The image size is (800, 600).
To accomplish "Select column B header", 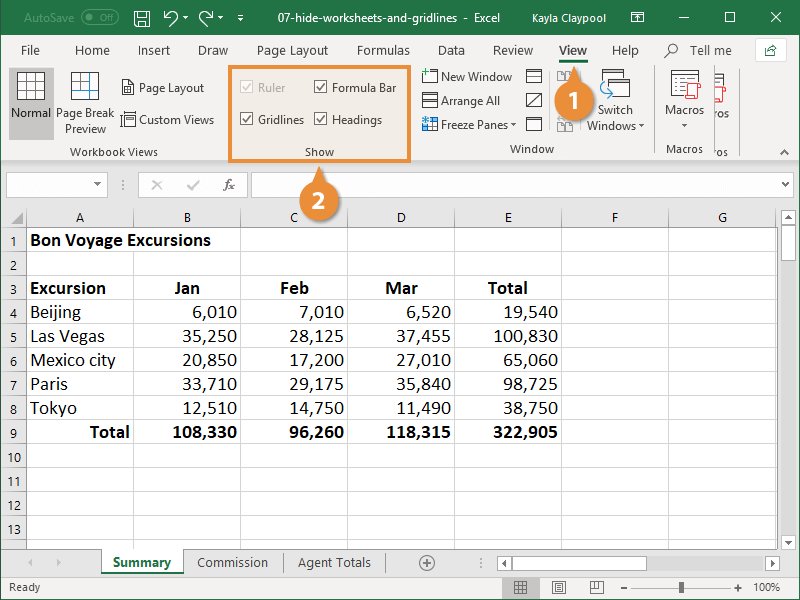I will point(187,218).
